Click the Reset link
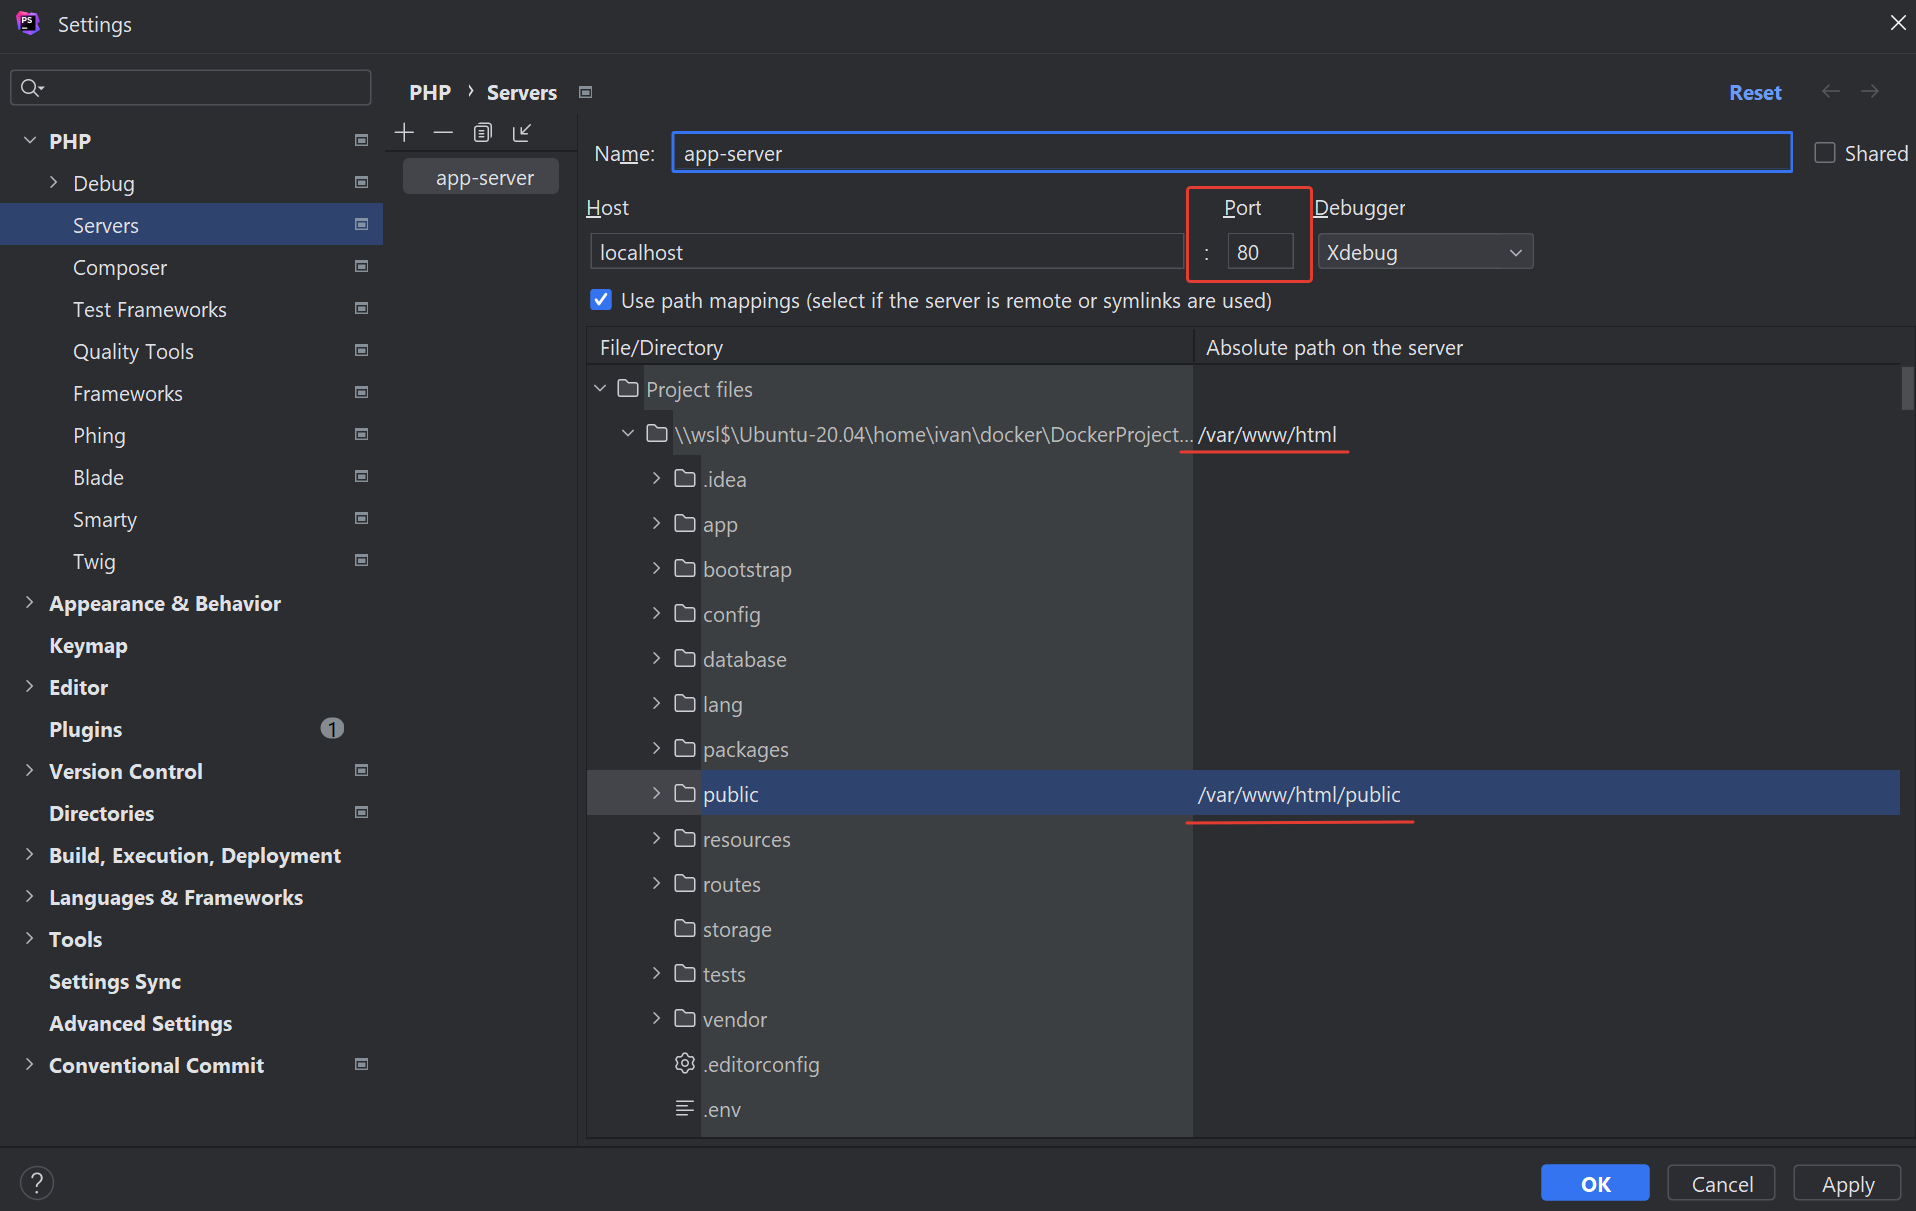The height and width of the screenshot is (1211, 1916). (1755, 92)
